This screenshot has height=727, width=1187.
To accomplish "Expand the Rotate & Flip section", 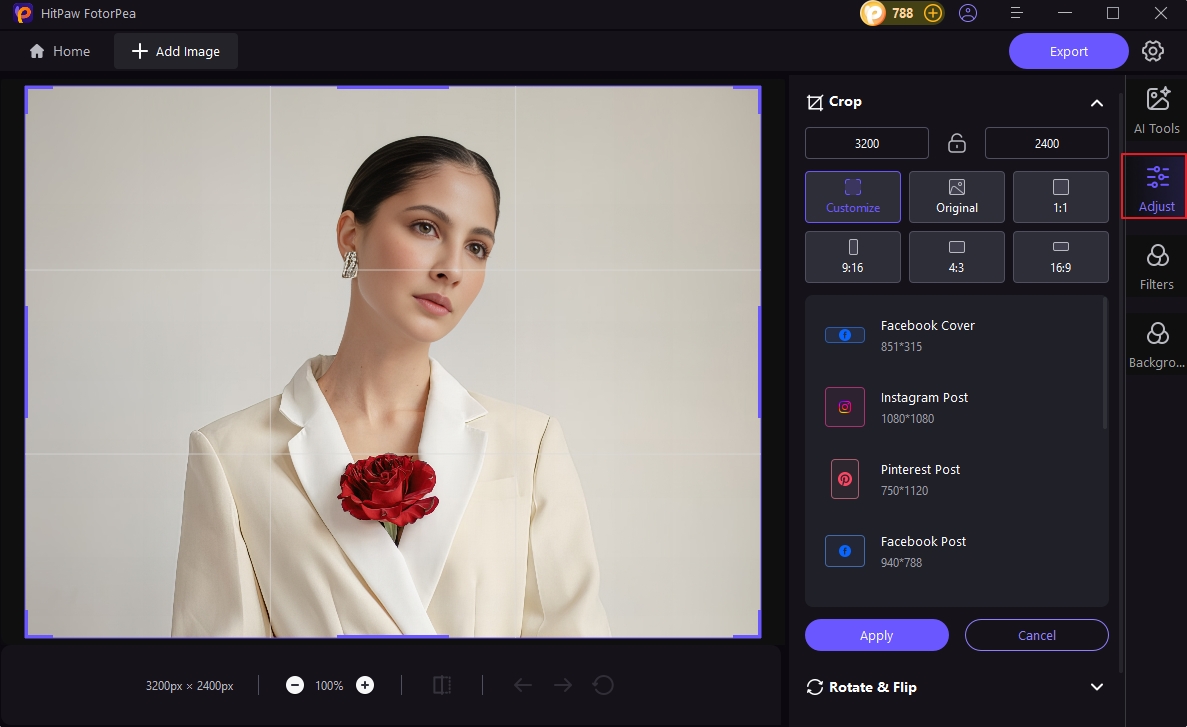I will tap(1096, 687).
